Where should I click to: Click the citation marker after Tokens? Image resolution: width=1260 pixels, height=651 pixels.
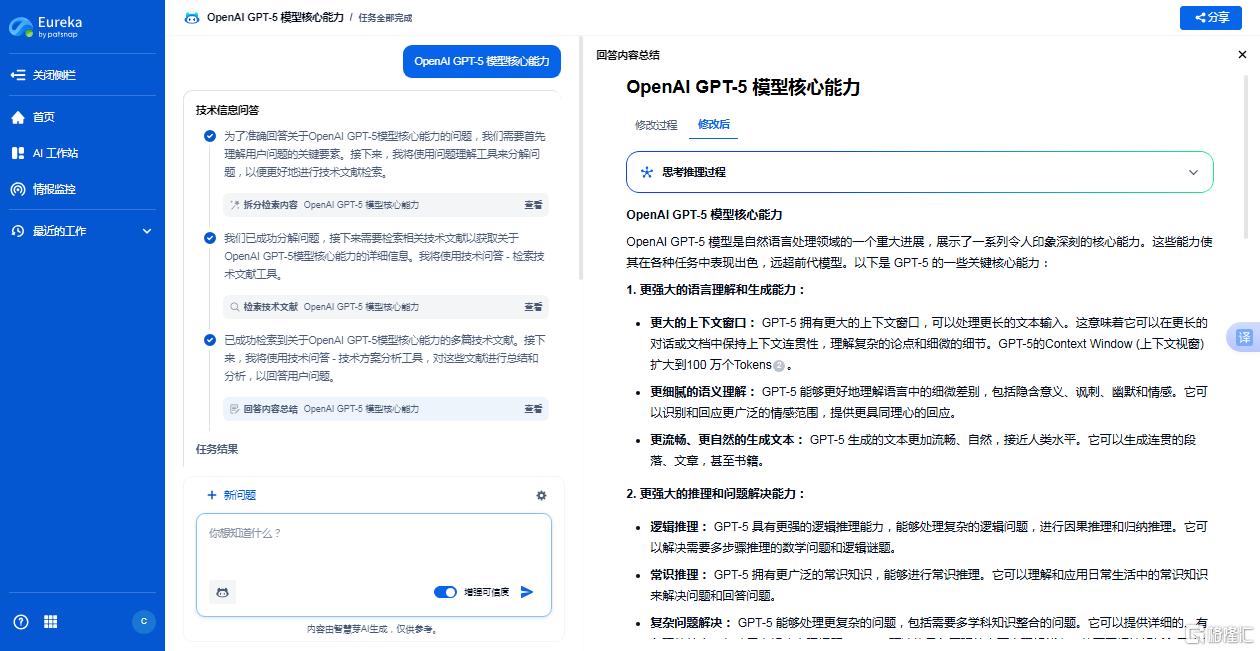coord(779,366)
